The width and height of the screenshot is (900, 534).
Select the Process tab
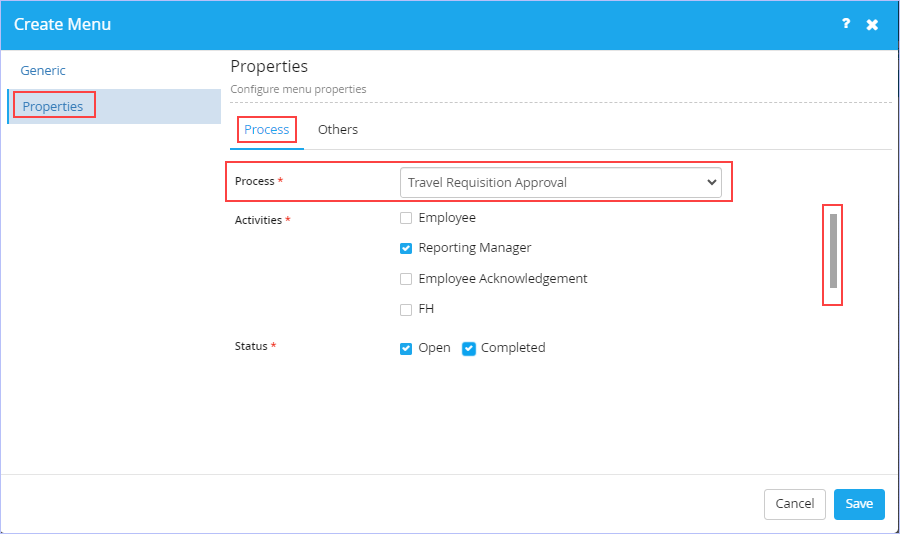click(x=266, y=130)
